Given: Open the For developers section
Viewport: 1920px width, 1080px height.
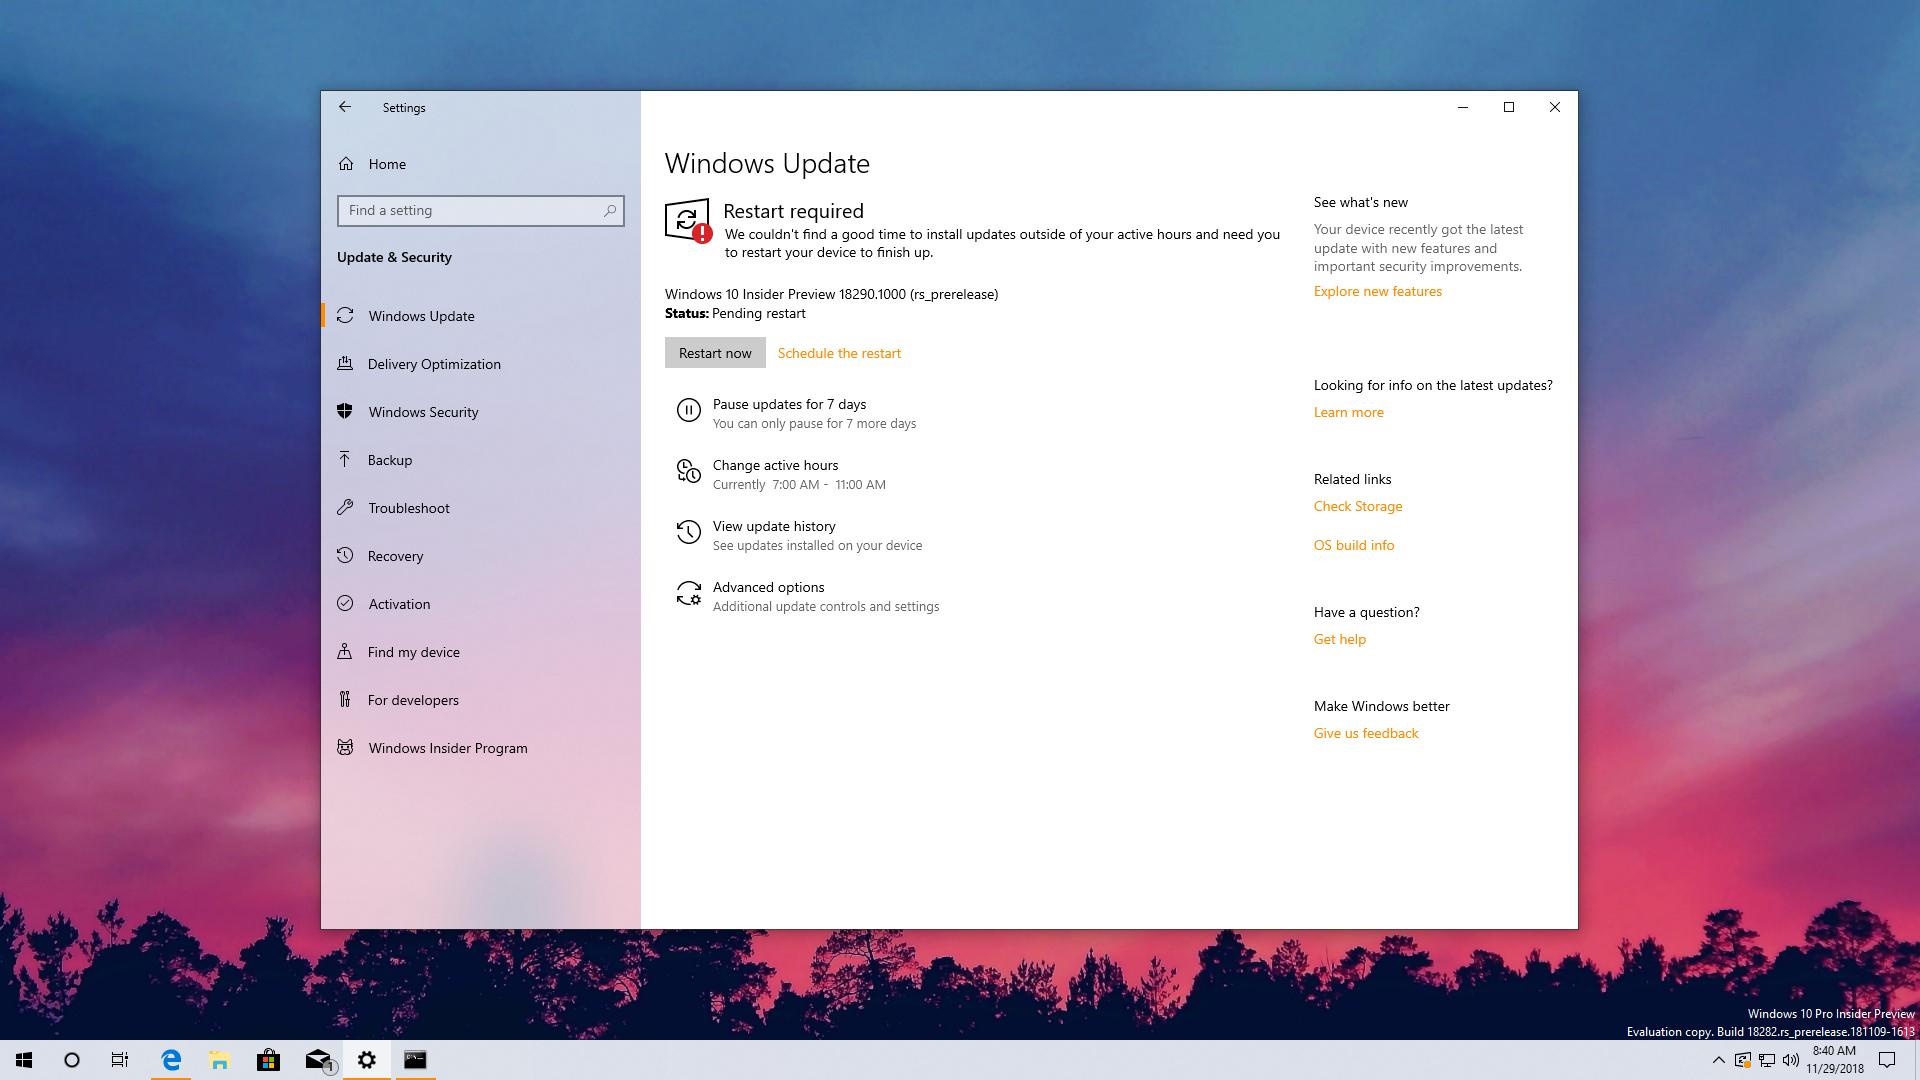Looking at the screenshot, I should tap(413, 699).
